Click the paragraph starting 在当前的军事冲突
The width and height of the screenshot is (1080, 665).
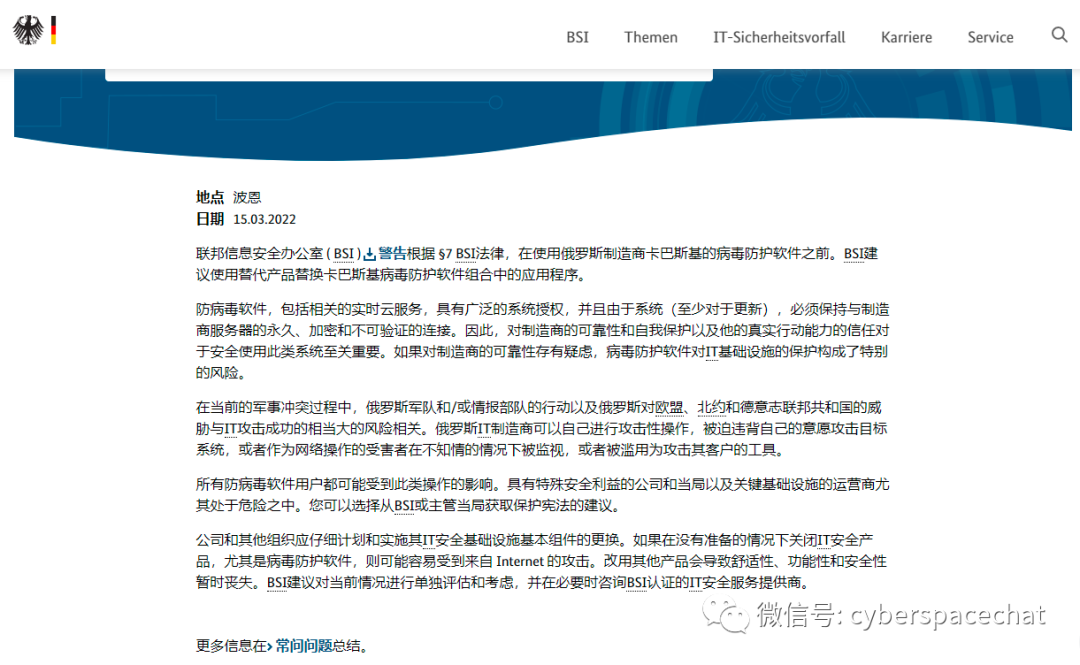[x=541, y=429]
